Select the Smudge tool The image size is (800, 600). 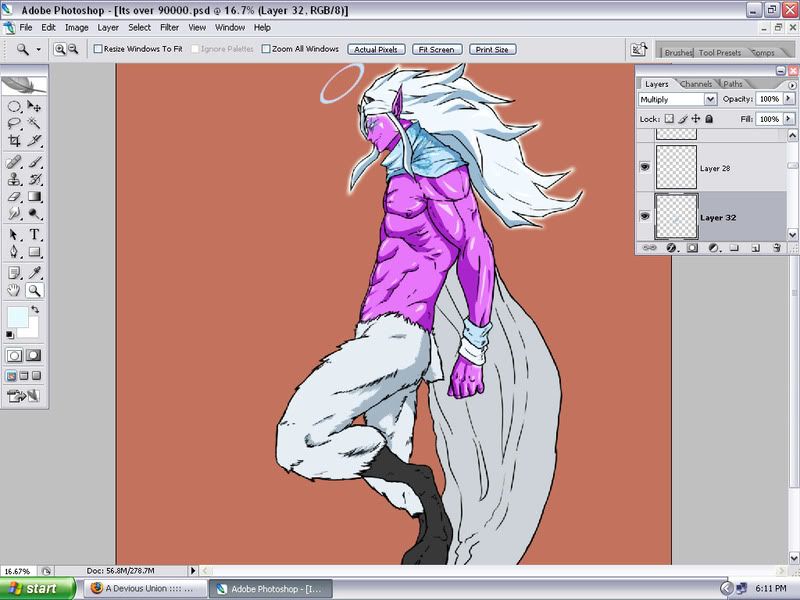click(x=14, y=213)
